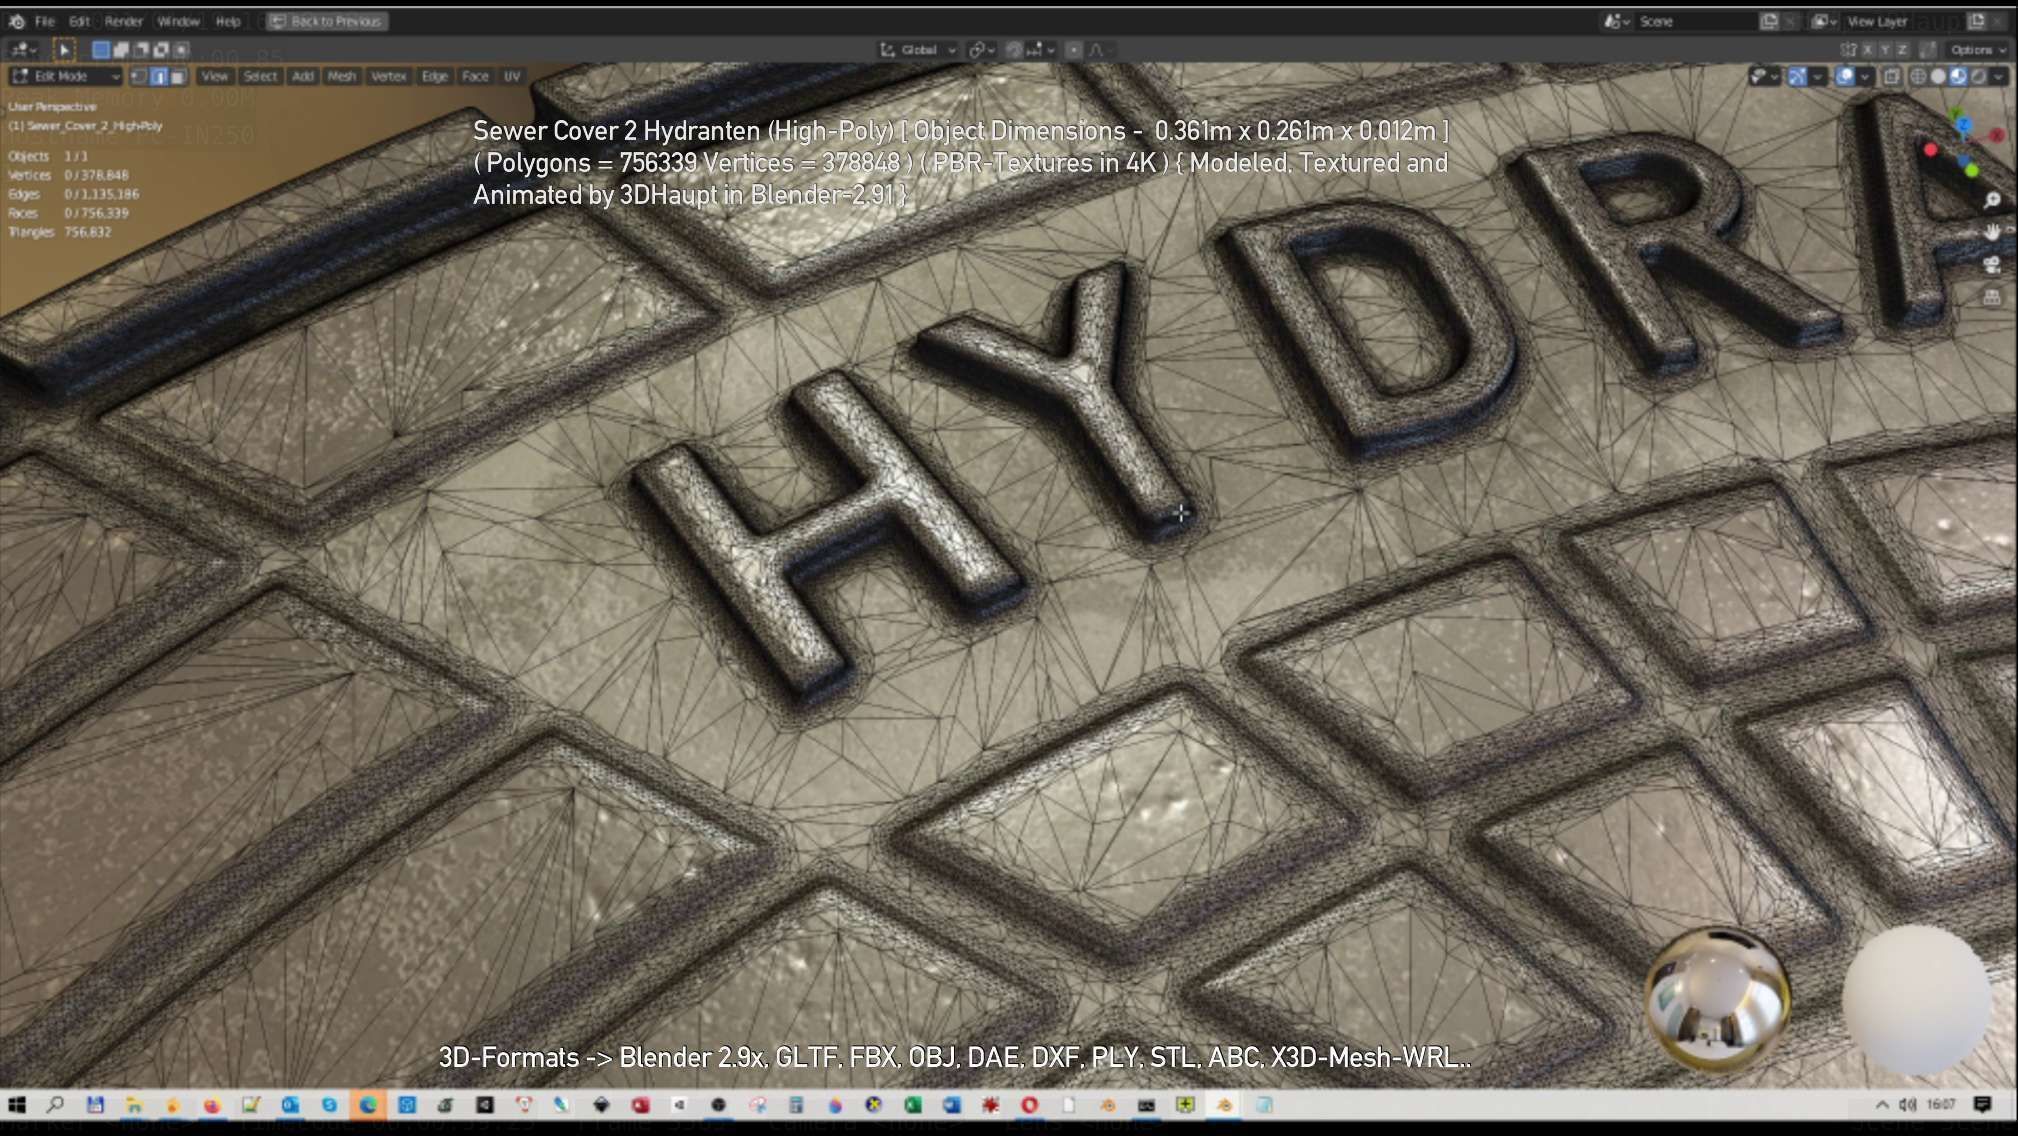Open the Mesh menu
Screen dimensions: 2018x1136
(342, 76)
